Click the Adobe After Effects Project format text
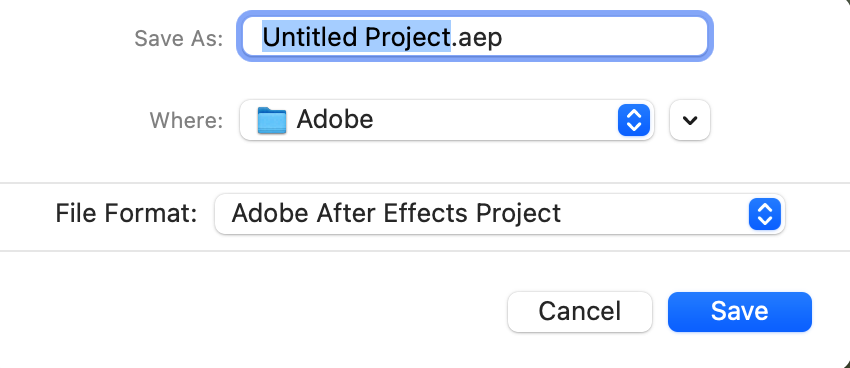Viewport: 850px width, 368px height. (396, 214)
